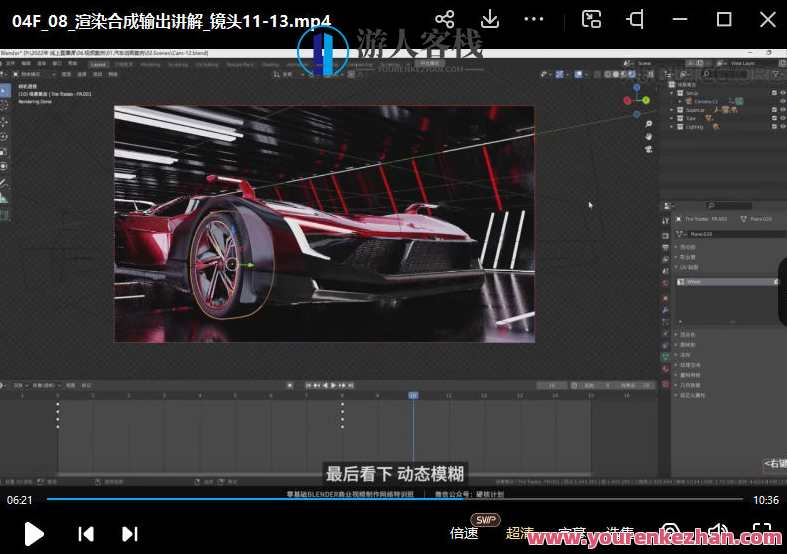787x554 pixels.
Task: Open the 渲染 menu in Blender
Action: coord(42,64)
